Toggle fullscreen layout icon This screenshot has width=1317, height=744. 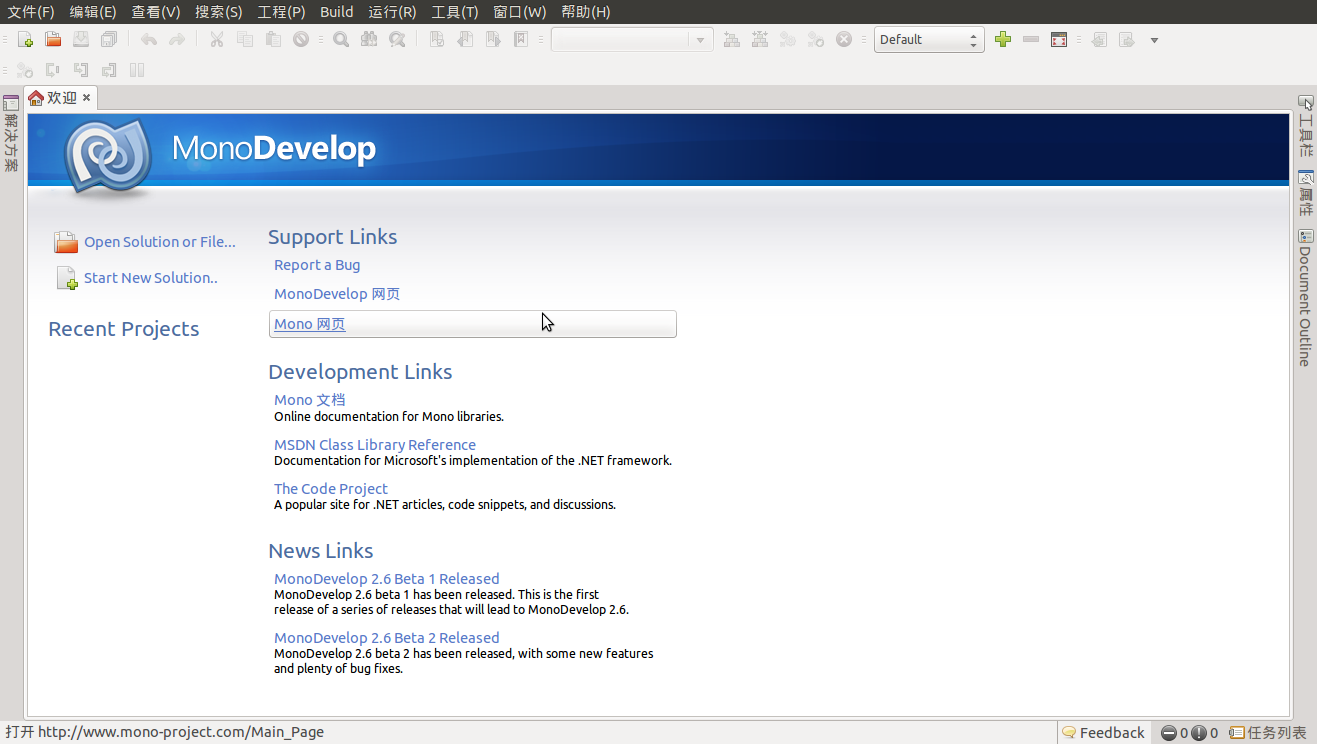pyautogui.click(x=1059, y=40)
